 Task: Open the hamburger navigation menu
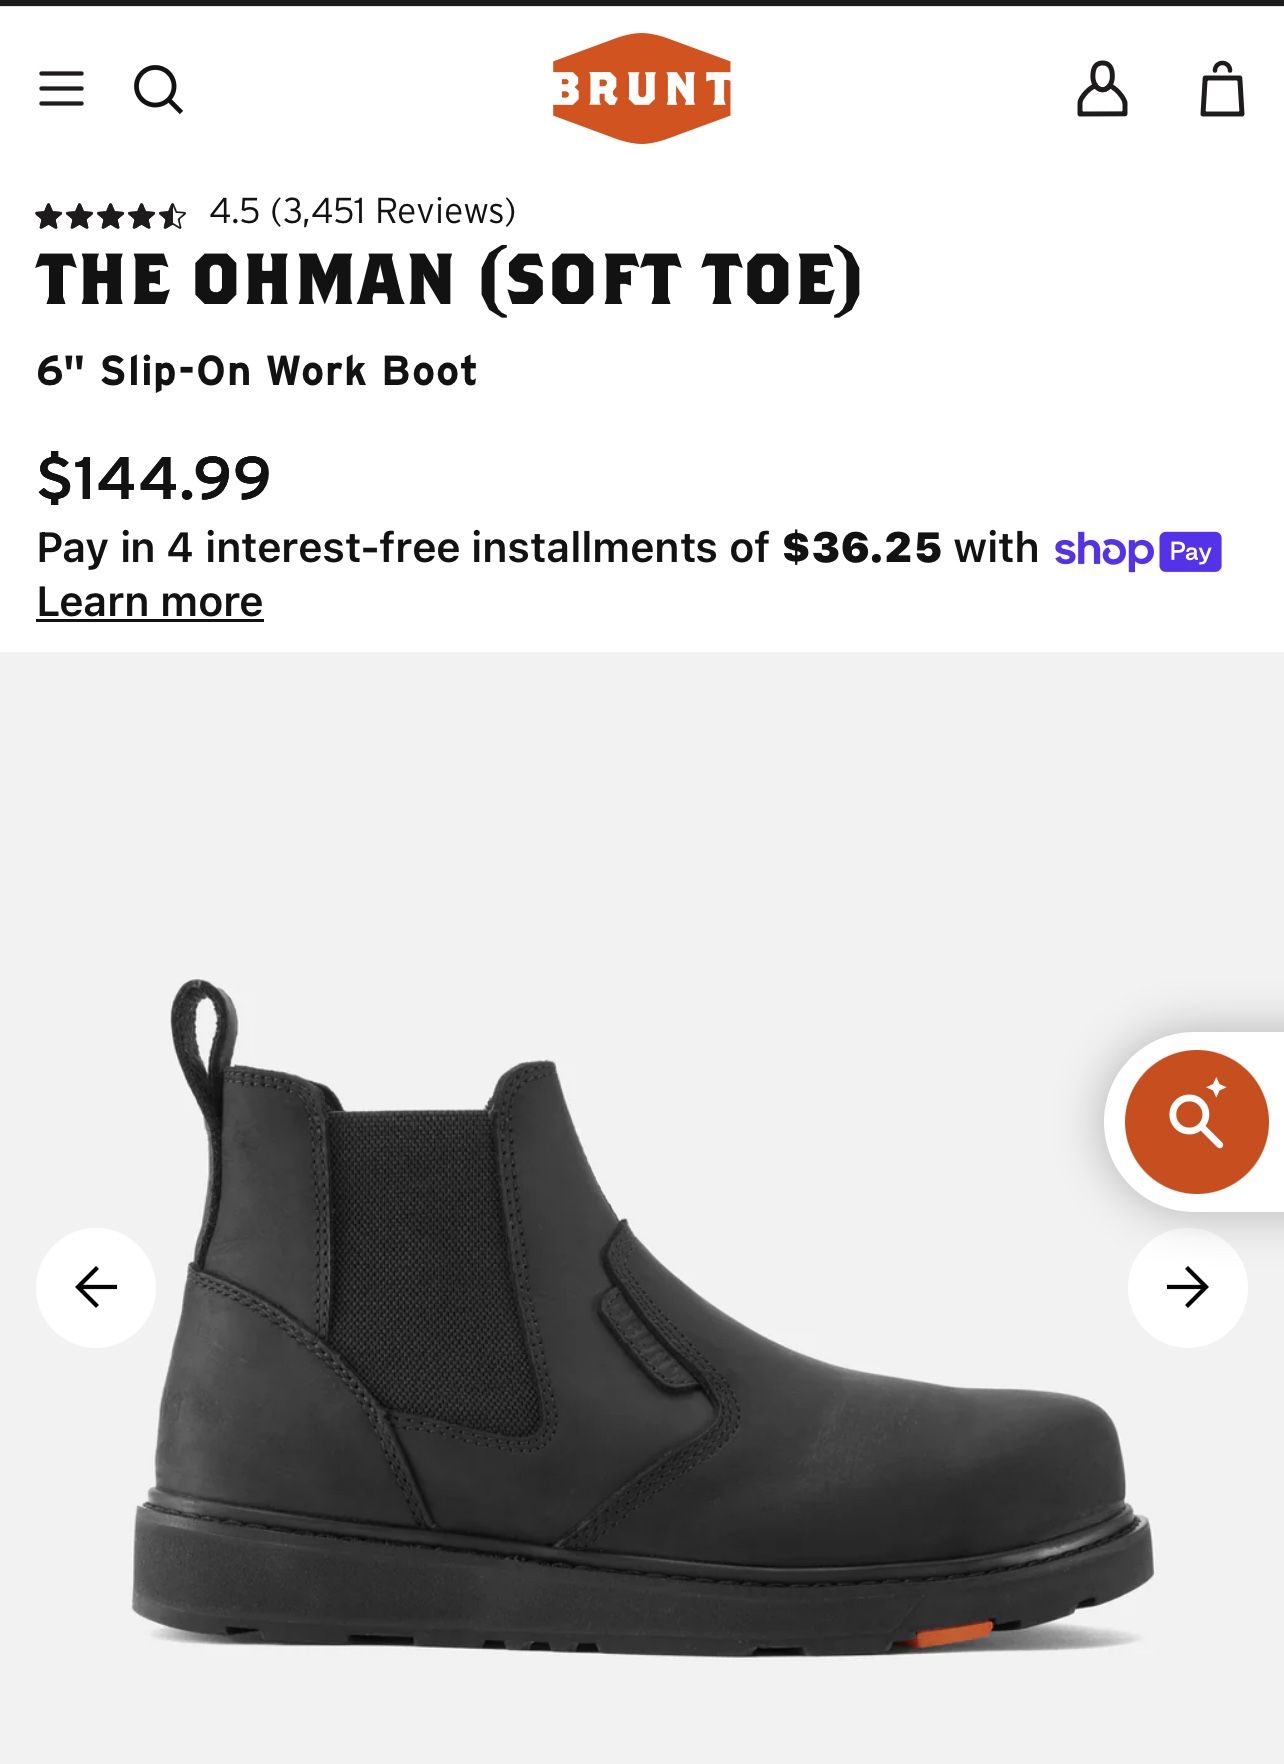click(x=61, y=89)
